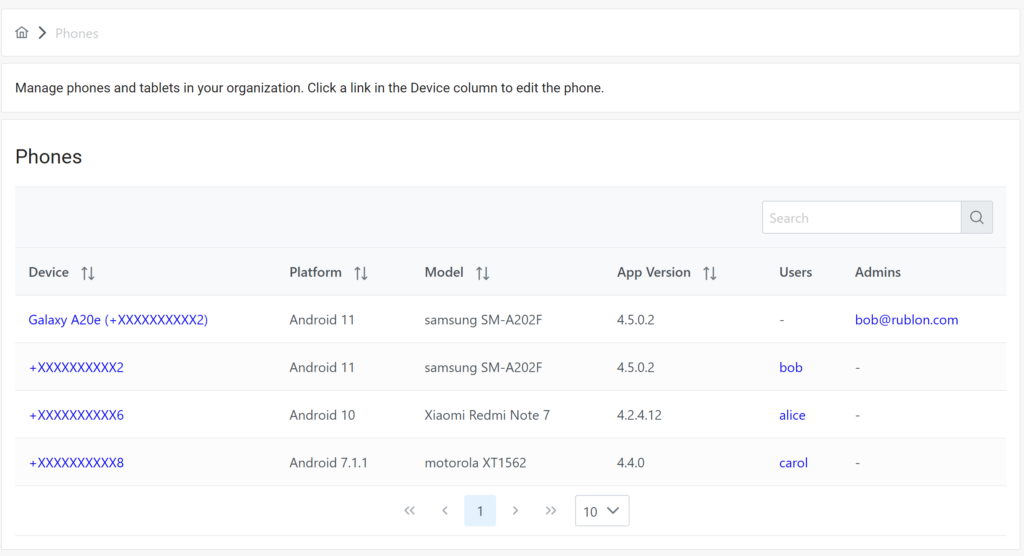
Task: Open Galaxy A20e device link
Action: tap(118, 320)
